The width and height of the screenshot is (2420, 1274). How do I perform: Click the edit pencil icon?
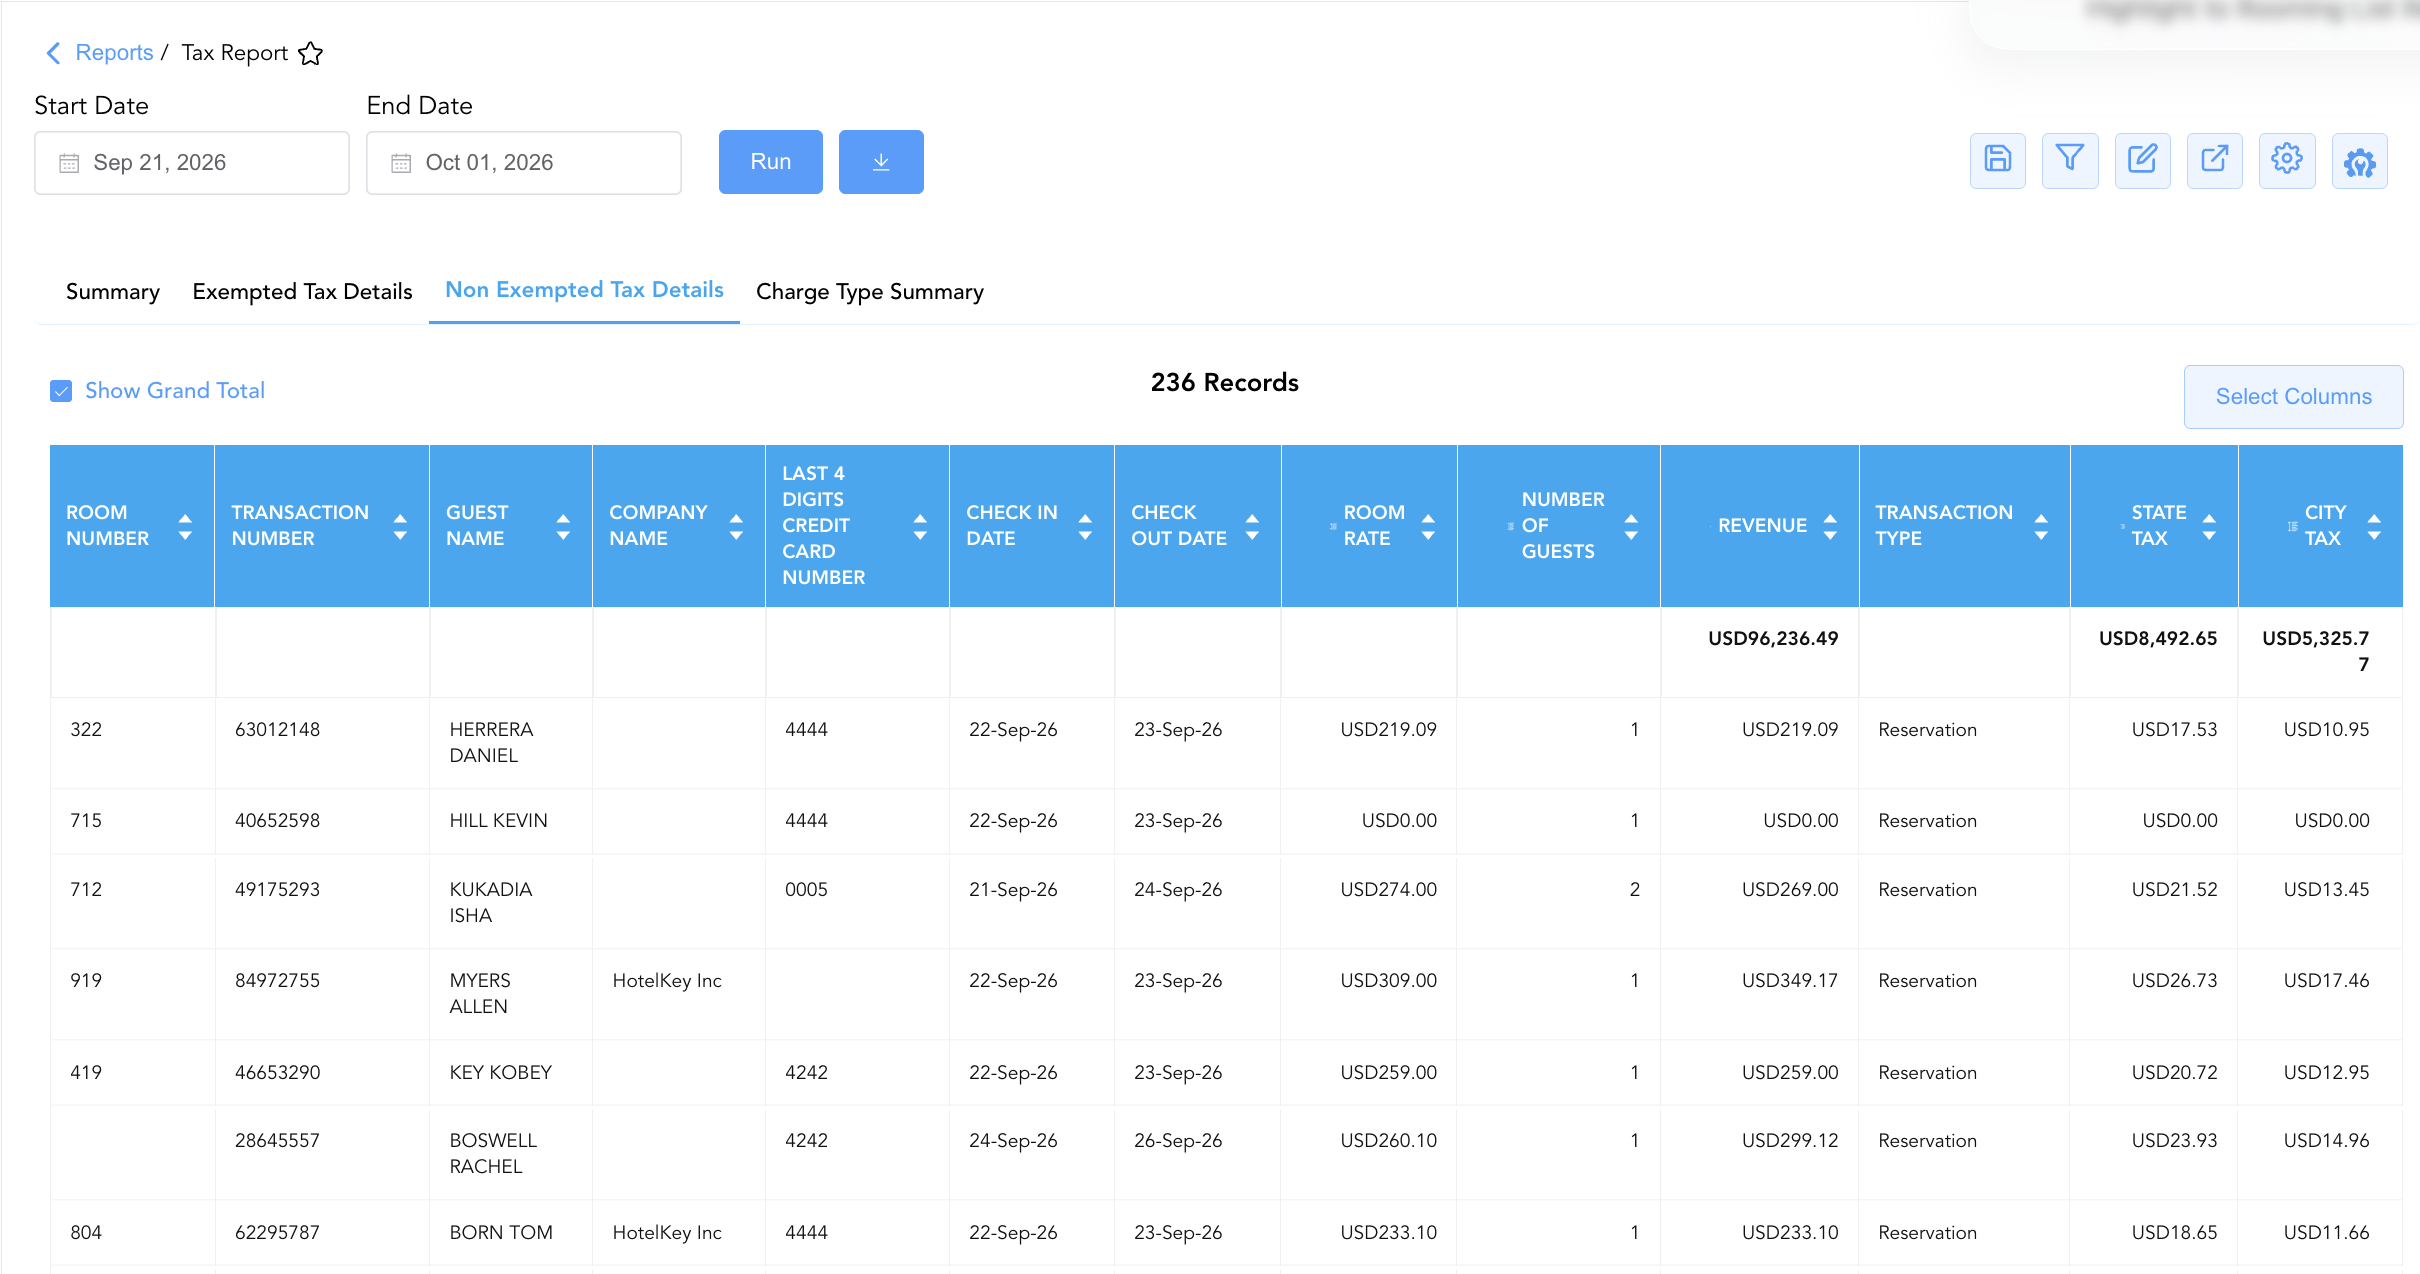[2142, 160]
